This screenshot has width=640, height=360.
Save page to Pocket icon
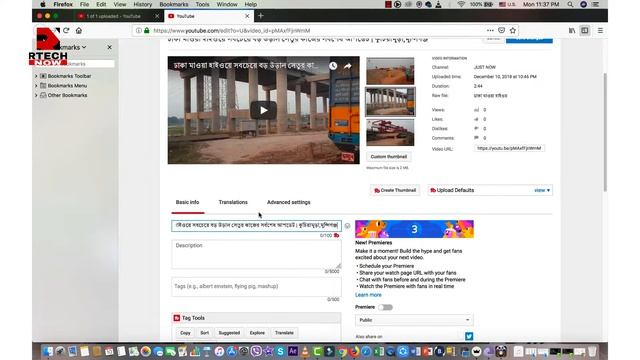pos(501,31)
